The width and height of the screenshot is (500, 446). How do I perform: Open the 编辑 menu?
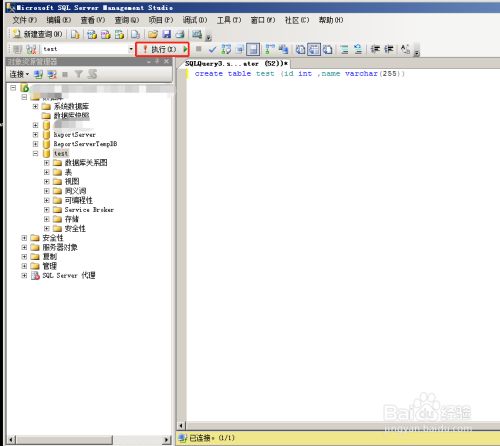(58, 20)
